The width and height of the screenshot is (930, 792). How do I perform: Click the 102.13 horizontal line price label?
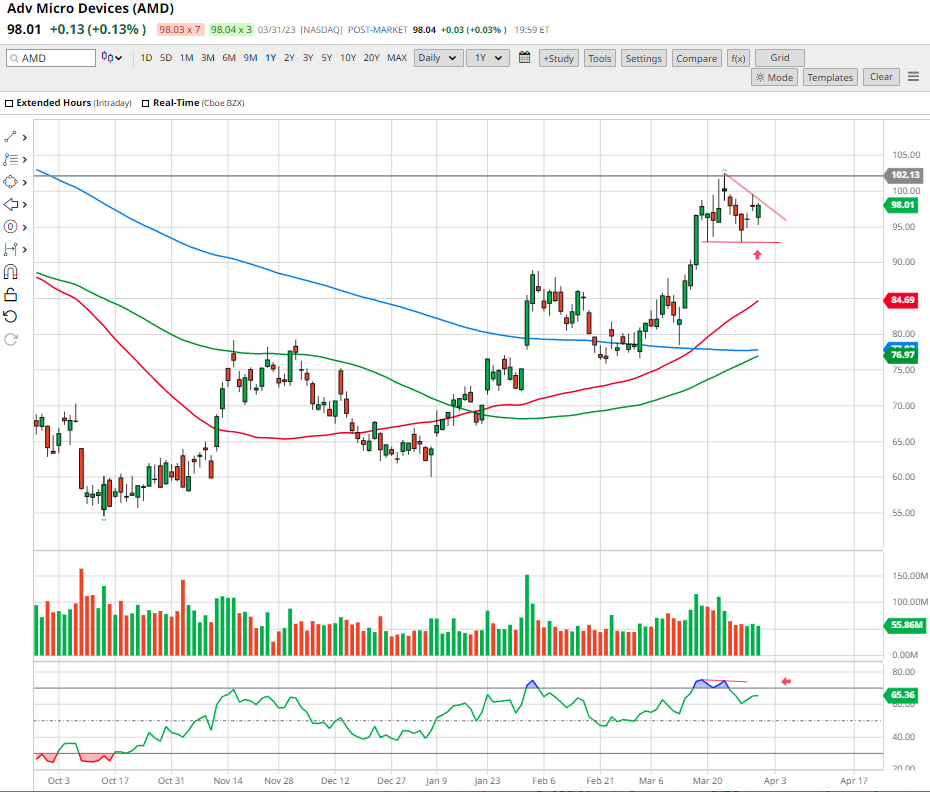tap(903, 174)
